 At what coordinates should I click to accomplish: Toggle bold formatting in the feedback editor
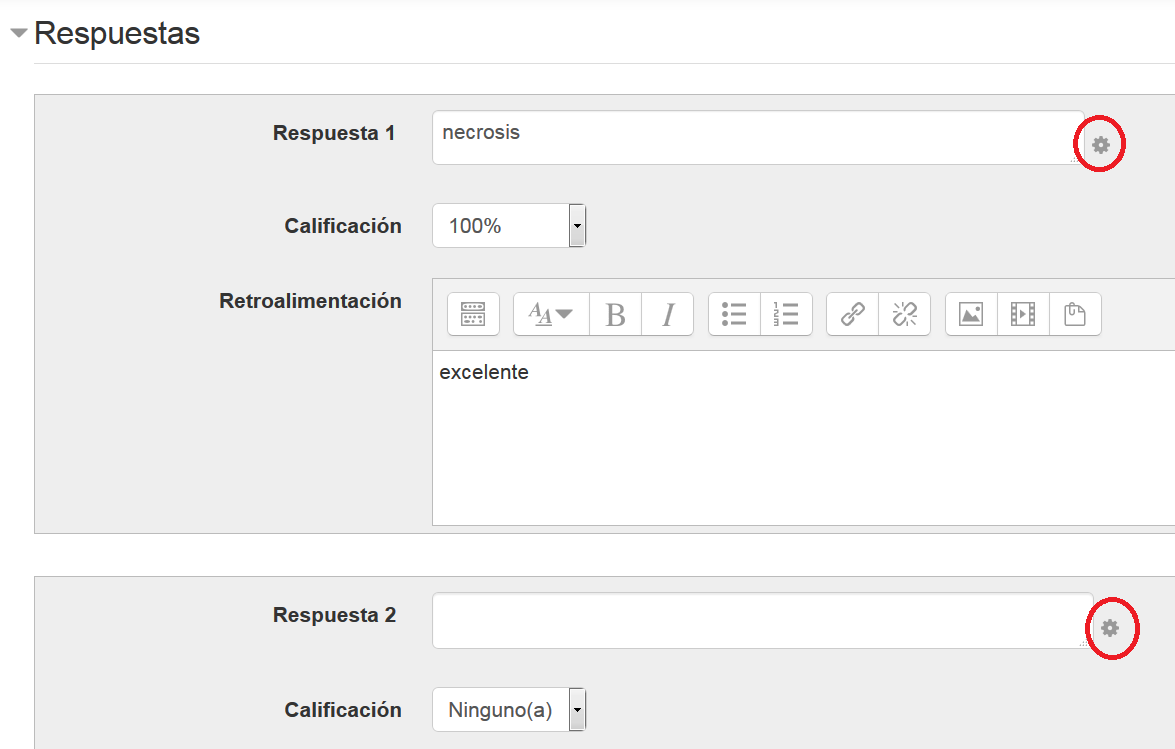point(614,313)
